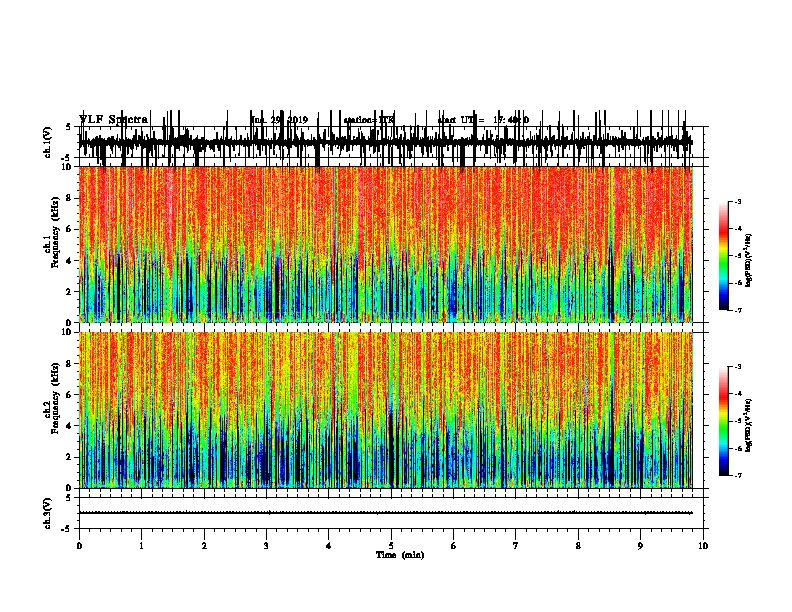Click time axis tick label 8

[578, 546]
